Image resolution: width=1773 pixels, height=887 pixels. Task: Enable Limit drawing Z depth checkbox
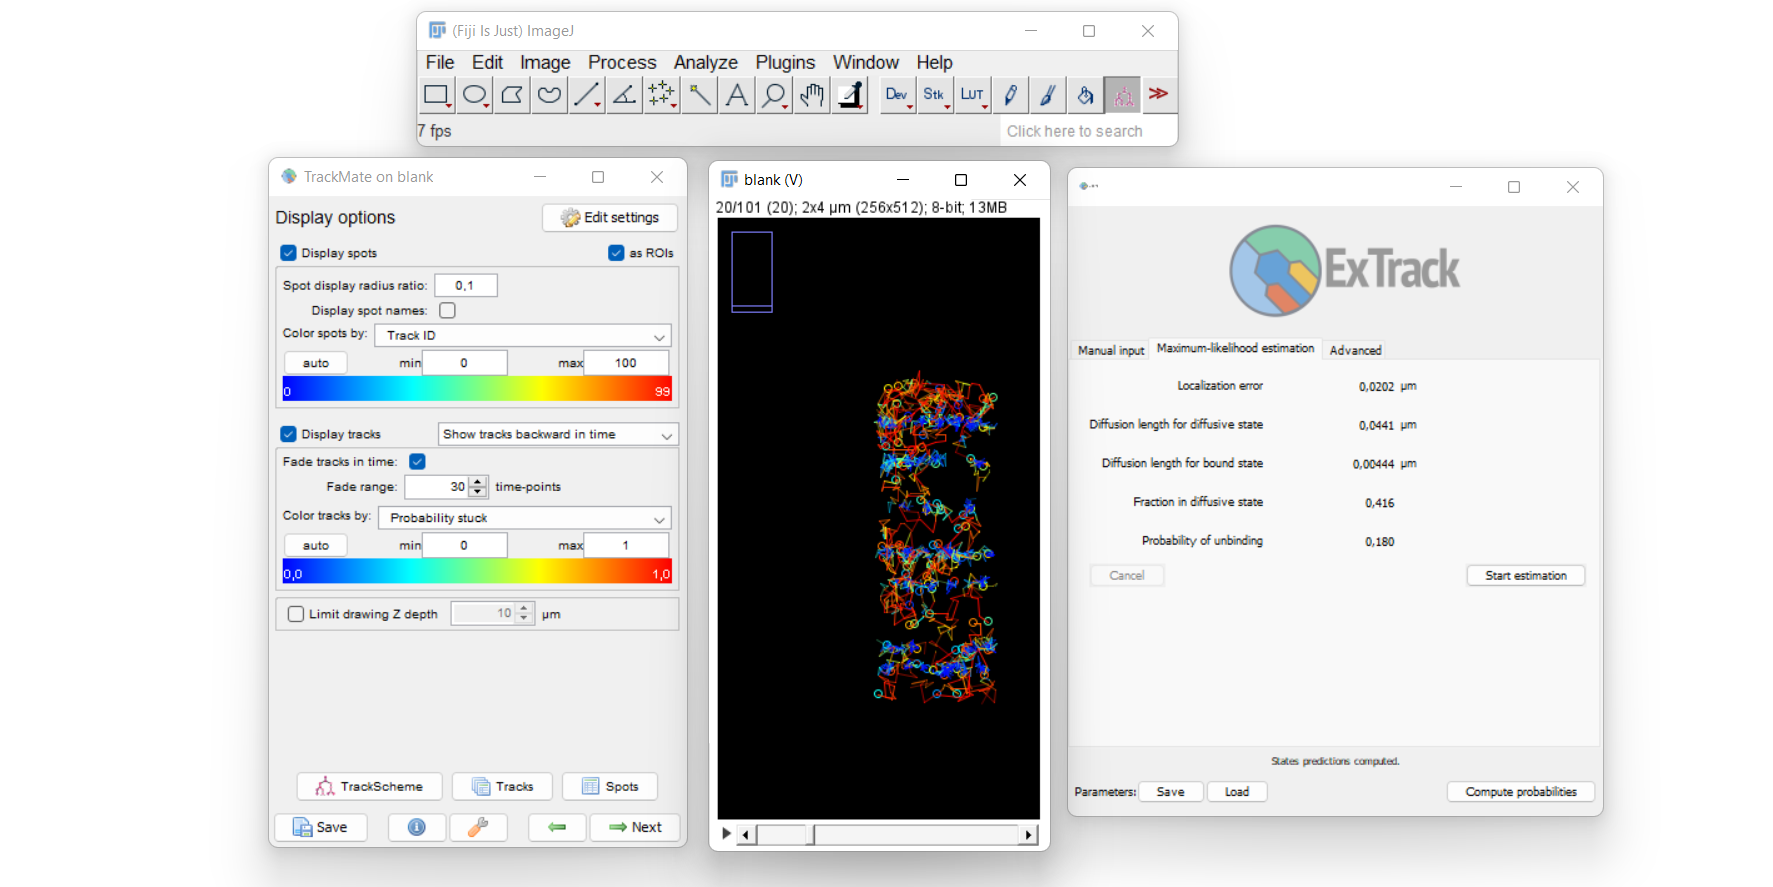(x=296, y=614)
